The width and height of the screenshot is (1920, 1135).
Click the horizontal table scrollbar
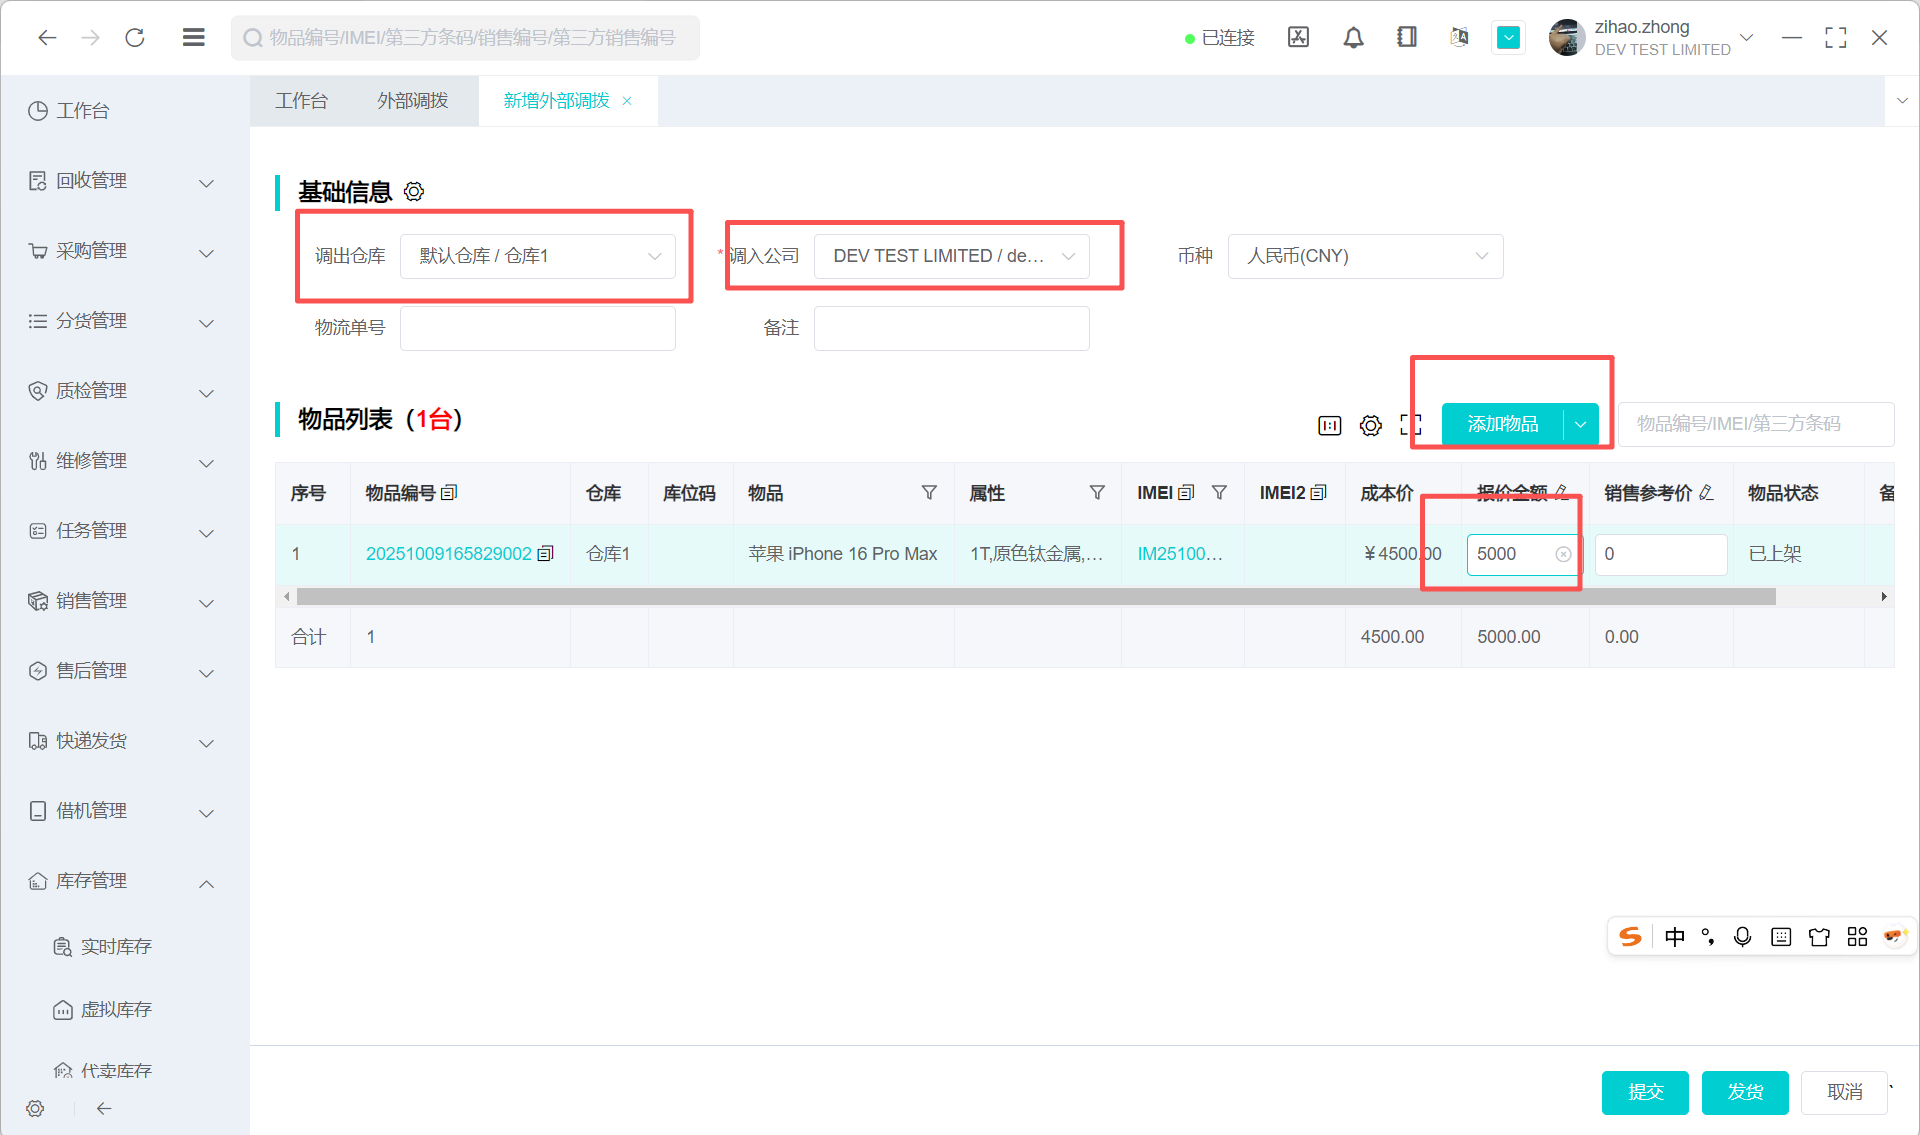click(x=1035, y=597)
